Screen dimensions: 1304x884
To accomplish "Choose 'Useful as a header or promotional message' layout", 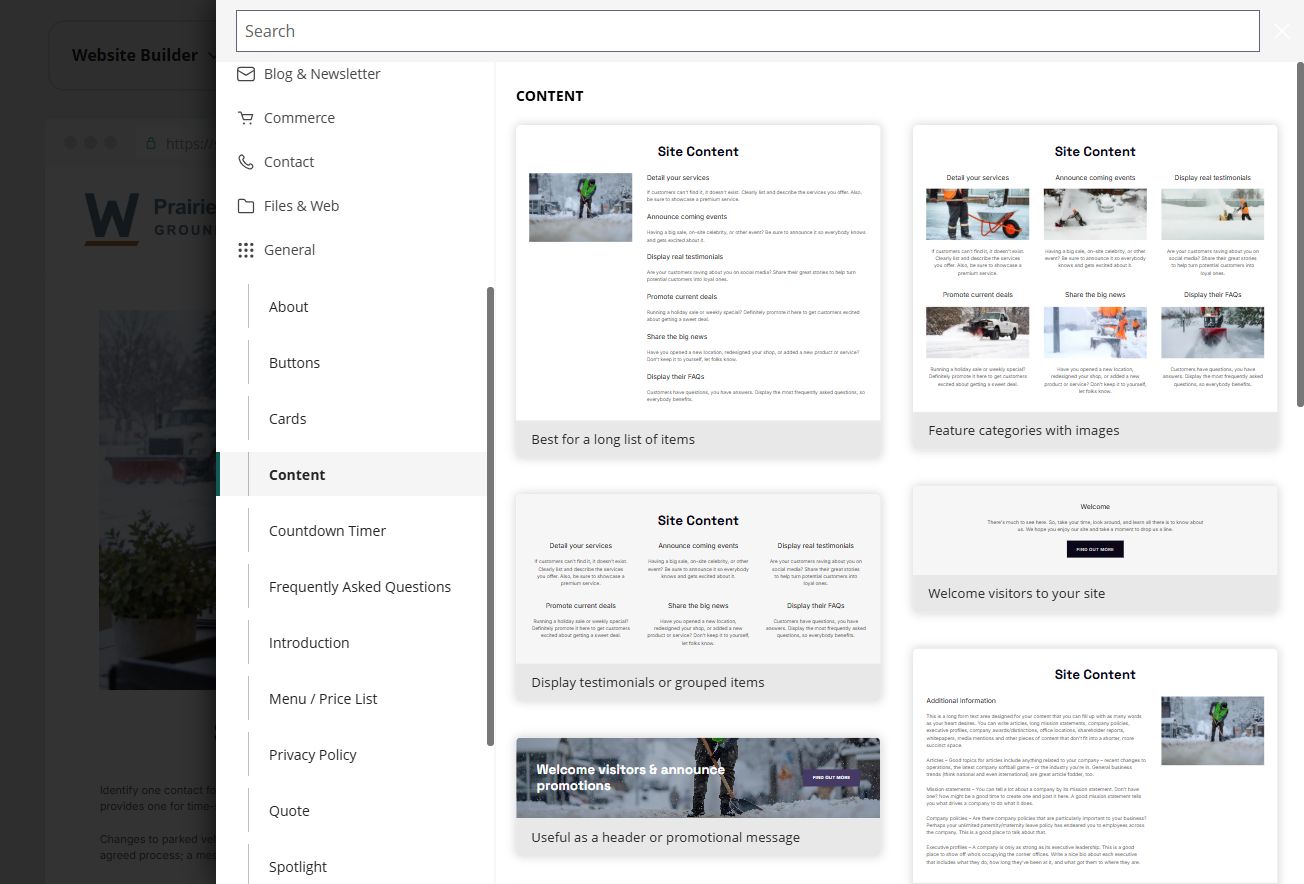I will point(698,797).
